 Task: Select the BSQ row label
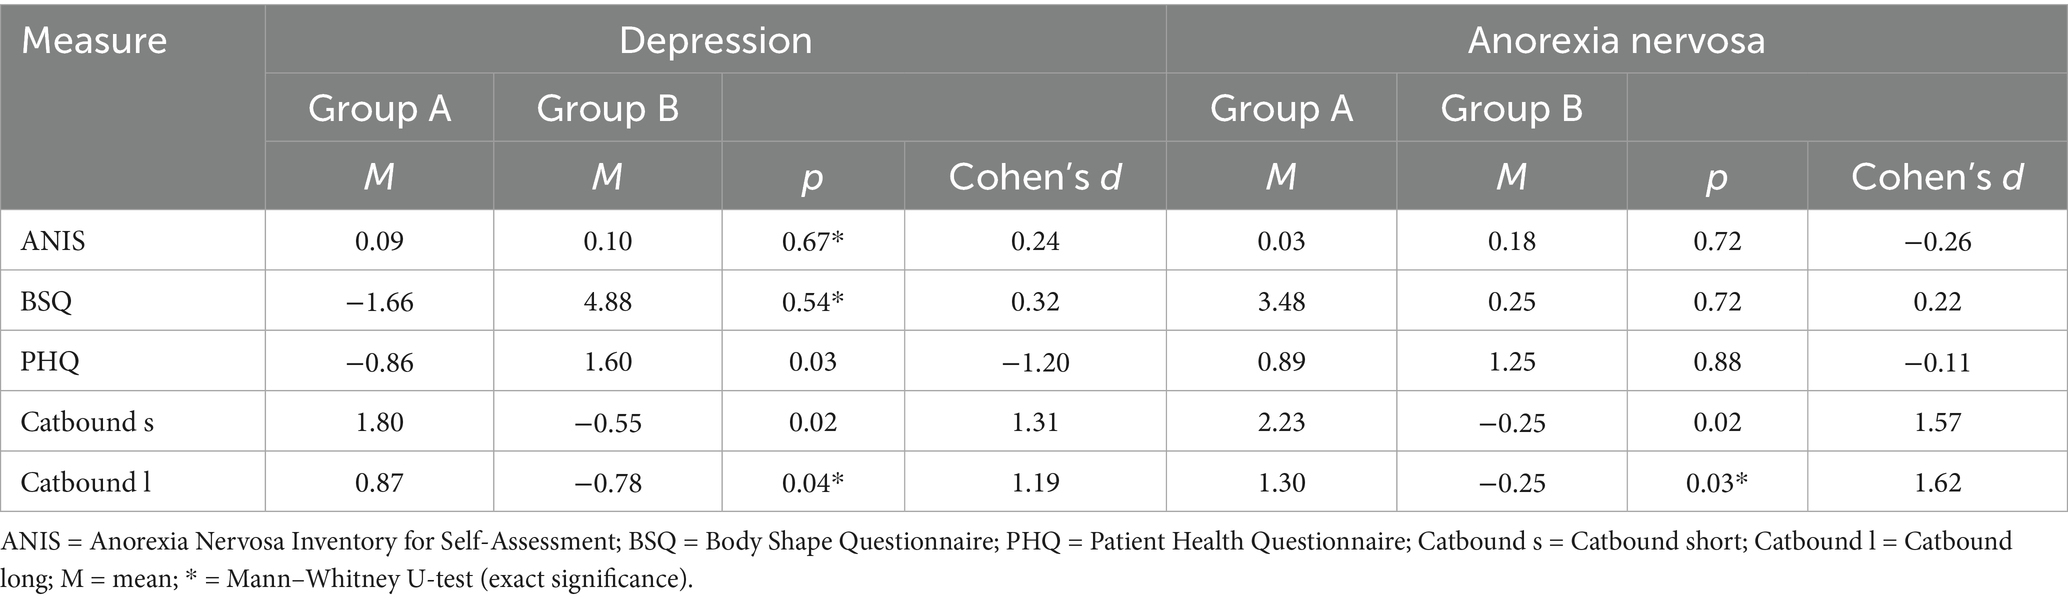(47, 302)
